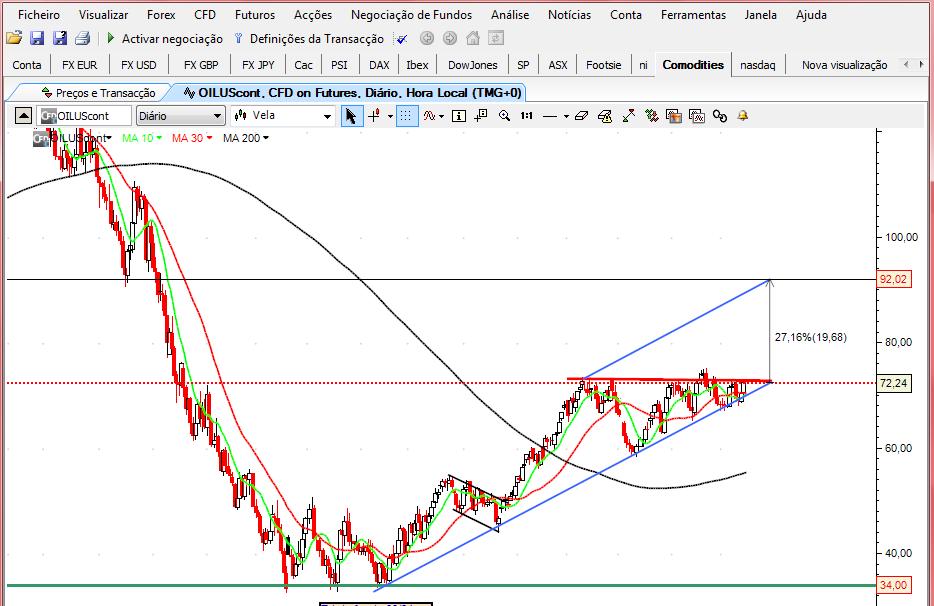The width and height of the screenshot is (934, 606).
Task: Select the eraser tool
Action: 581,116
